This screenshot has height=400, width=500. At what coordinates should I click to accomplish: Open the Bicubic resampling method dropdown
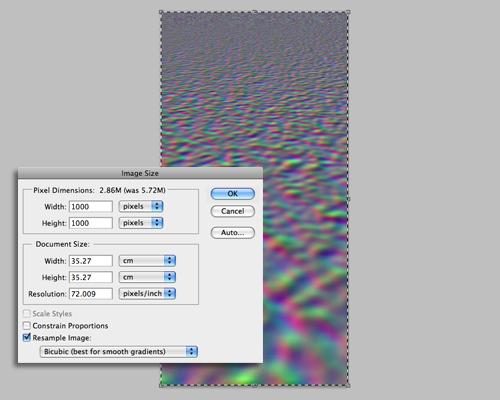point(119,352)
